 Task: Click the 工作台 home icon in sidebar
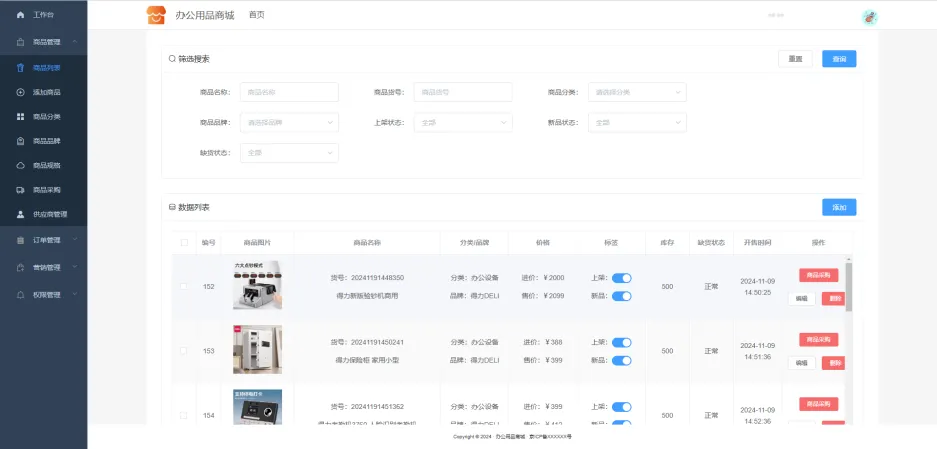point(21,16)
